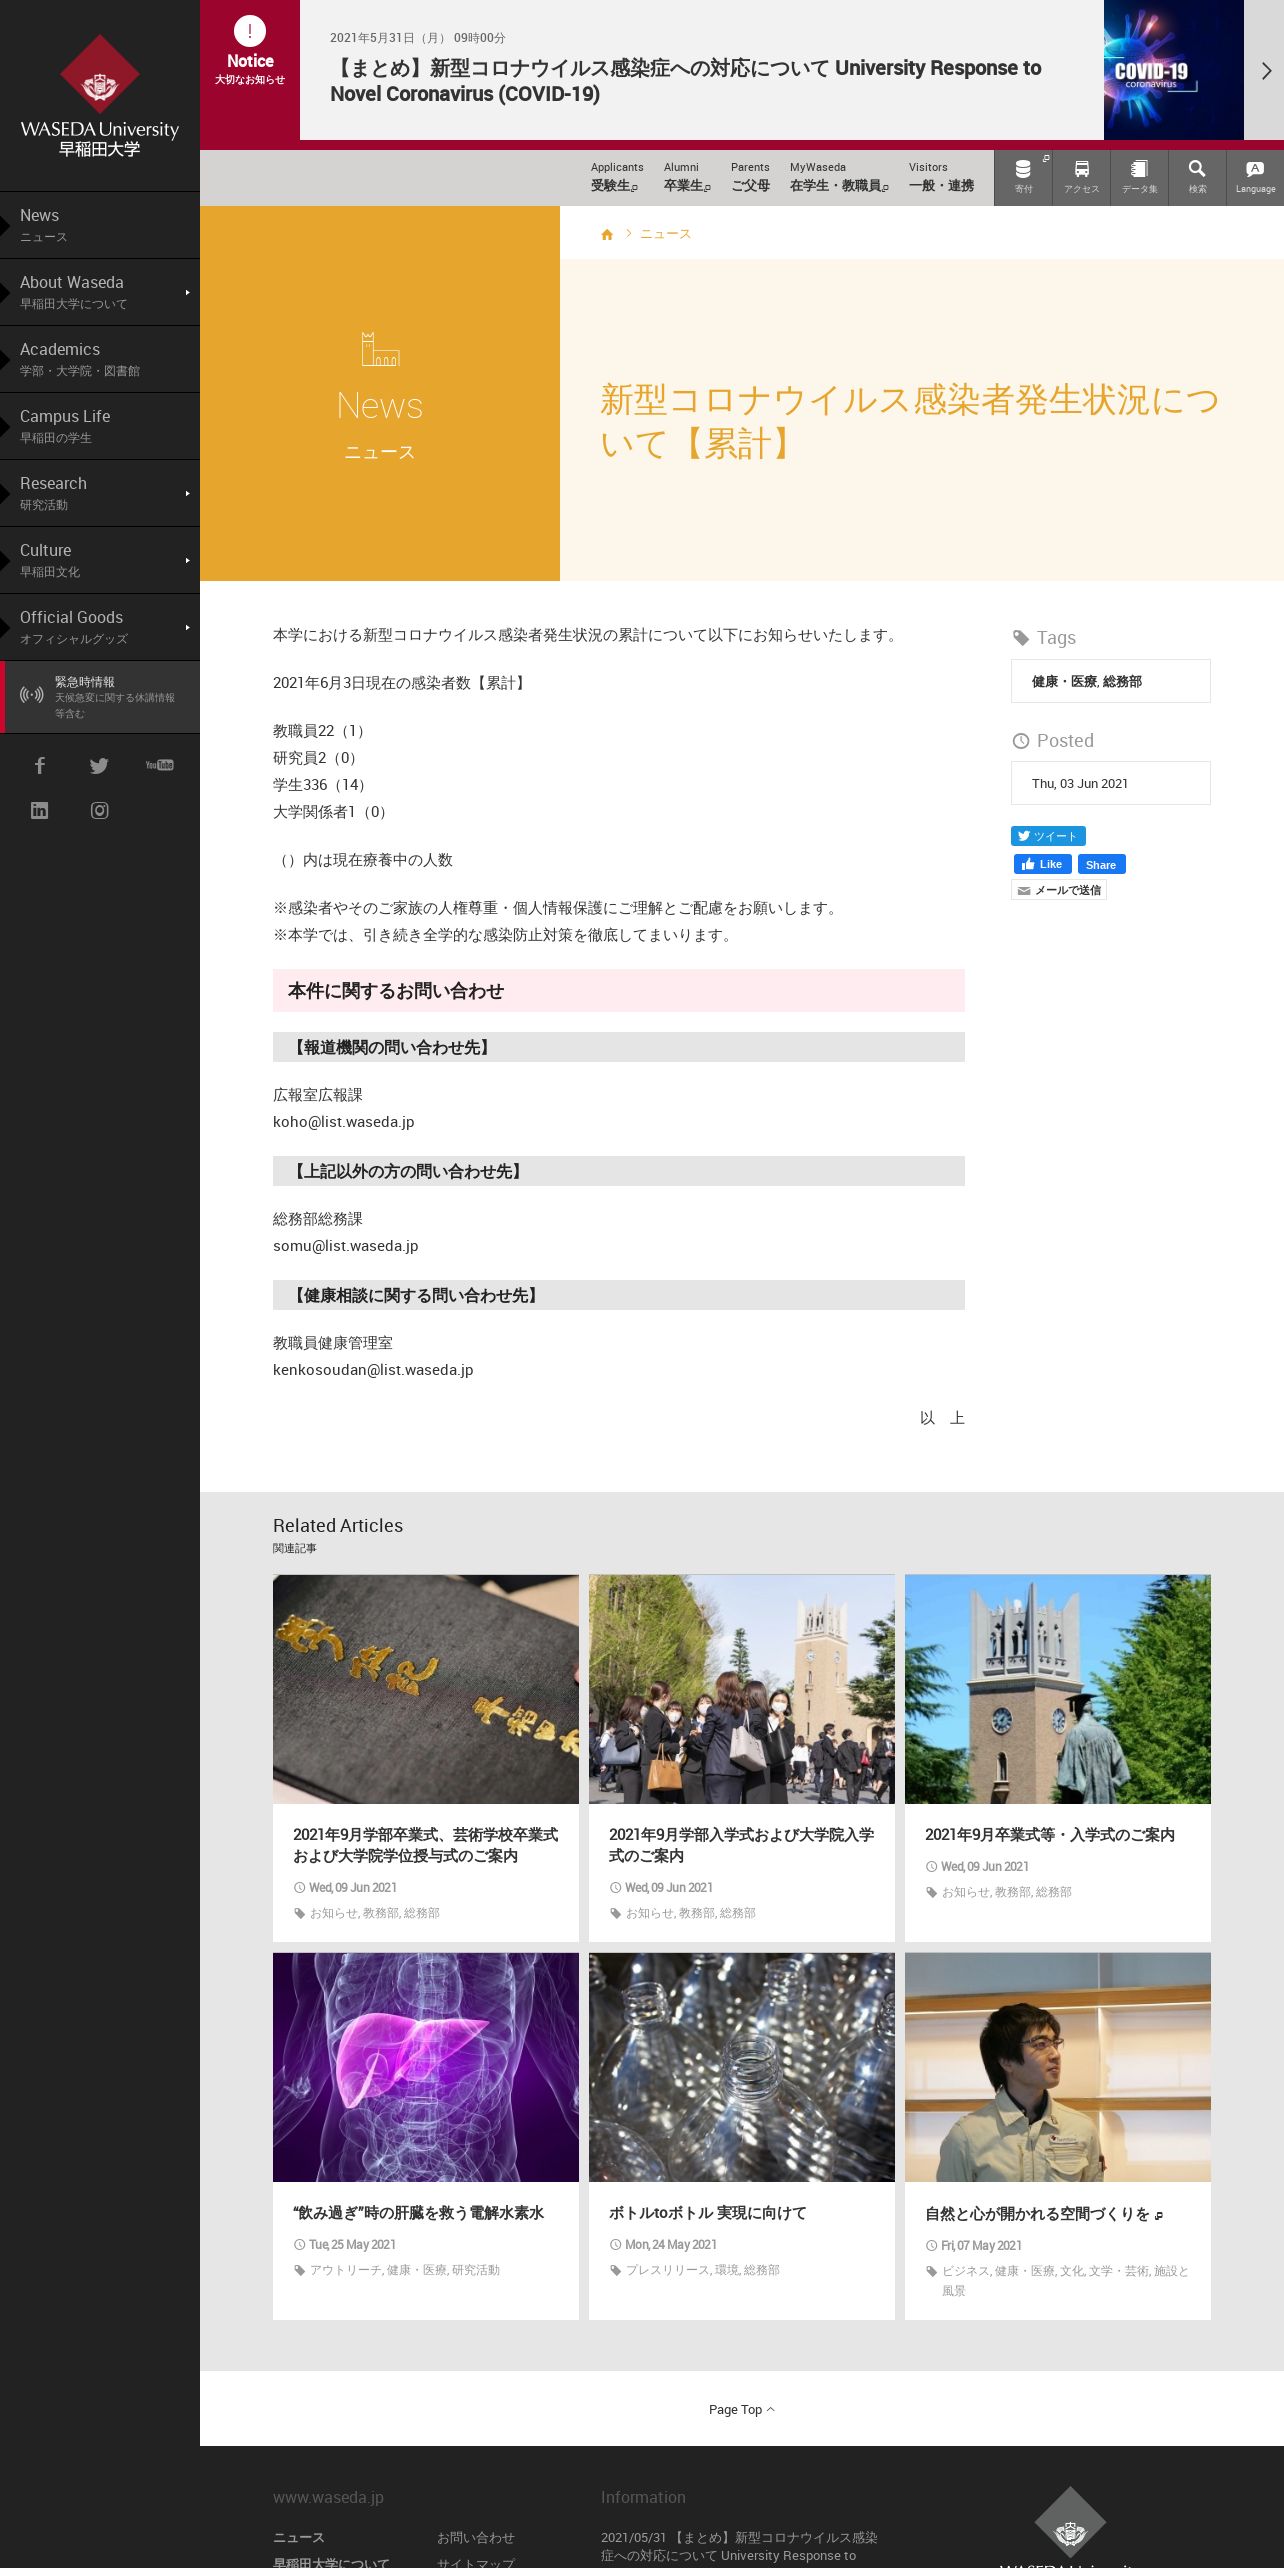The height and width of the screenshot is (2568, 1284).
Task: Open the Instagram icon in sidebar
Action: pyautogui.click(x=99, y=811)
